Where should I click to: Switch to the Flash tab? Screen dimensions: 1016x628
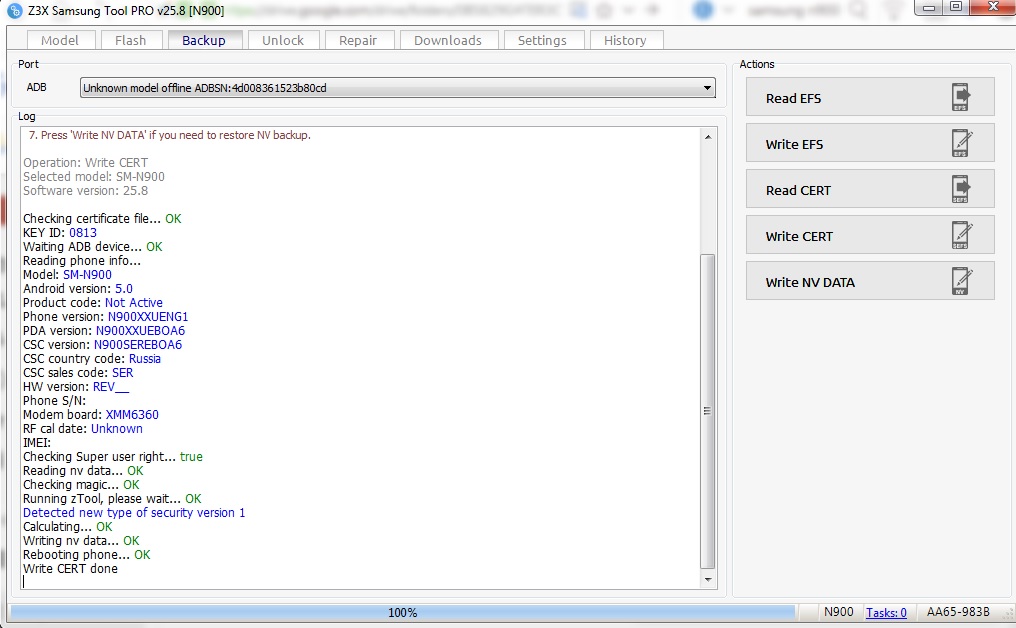(x=130, y=40)
